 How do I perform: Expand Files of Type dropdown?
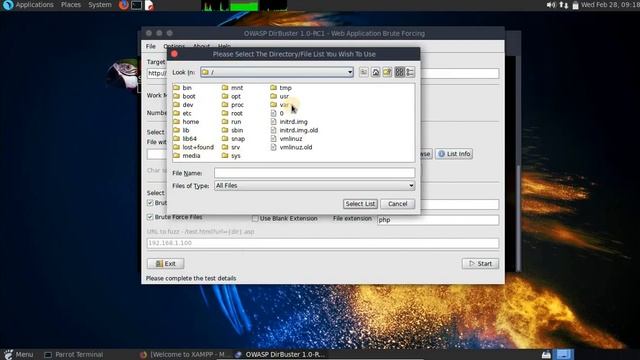tap(411, 186)
